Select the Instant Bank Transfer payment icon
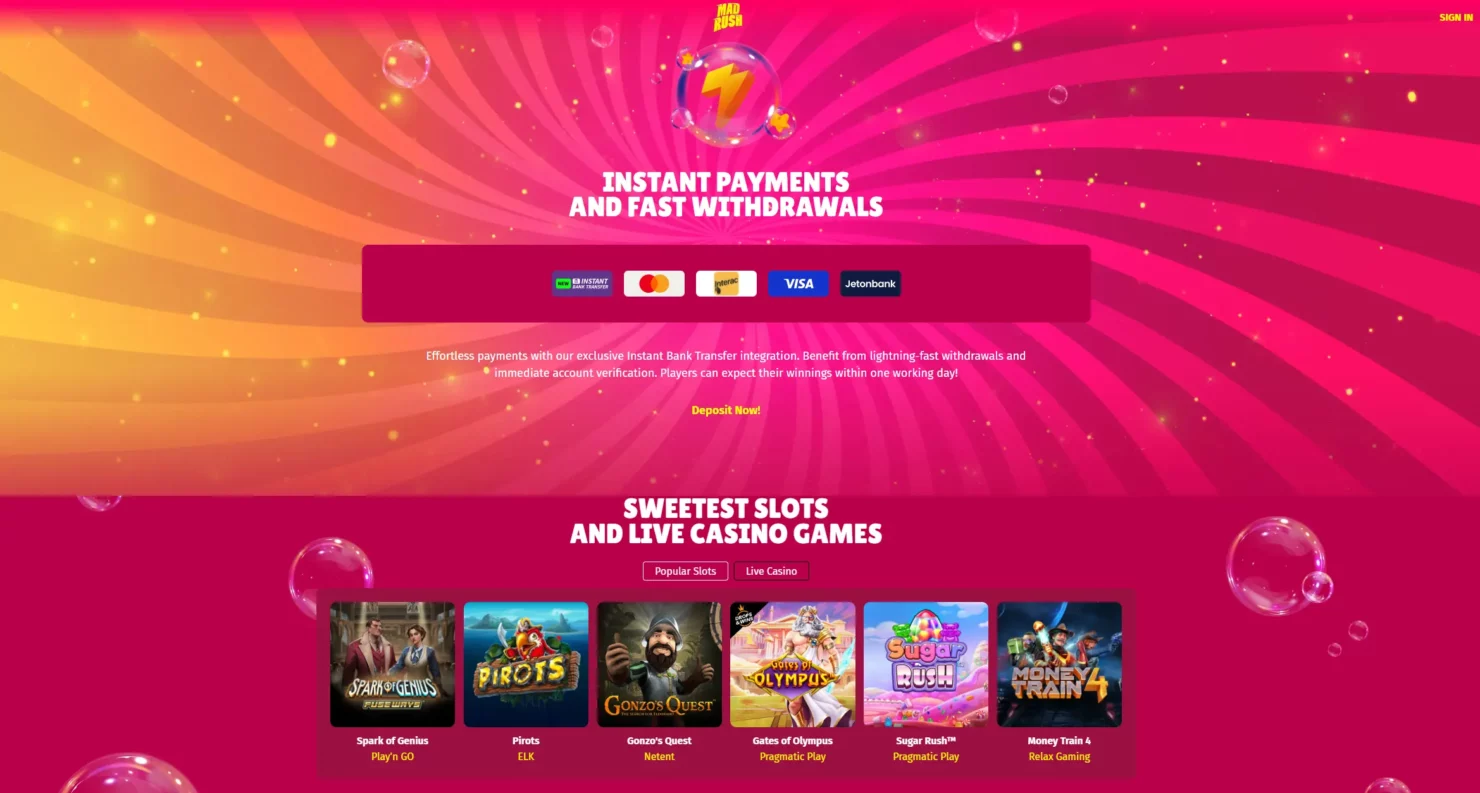This screenshot has width=1480, height=793. click(582, 284)
